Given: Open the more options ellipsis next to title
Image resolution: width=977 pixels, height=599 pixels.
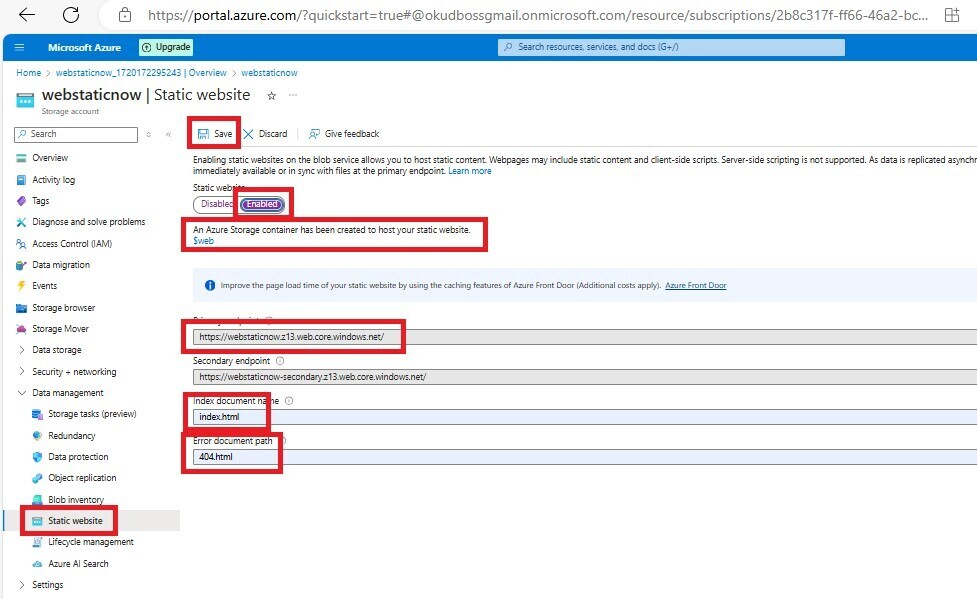Looking at the screenshot, I should (x=293, y=95).
